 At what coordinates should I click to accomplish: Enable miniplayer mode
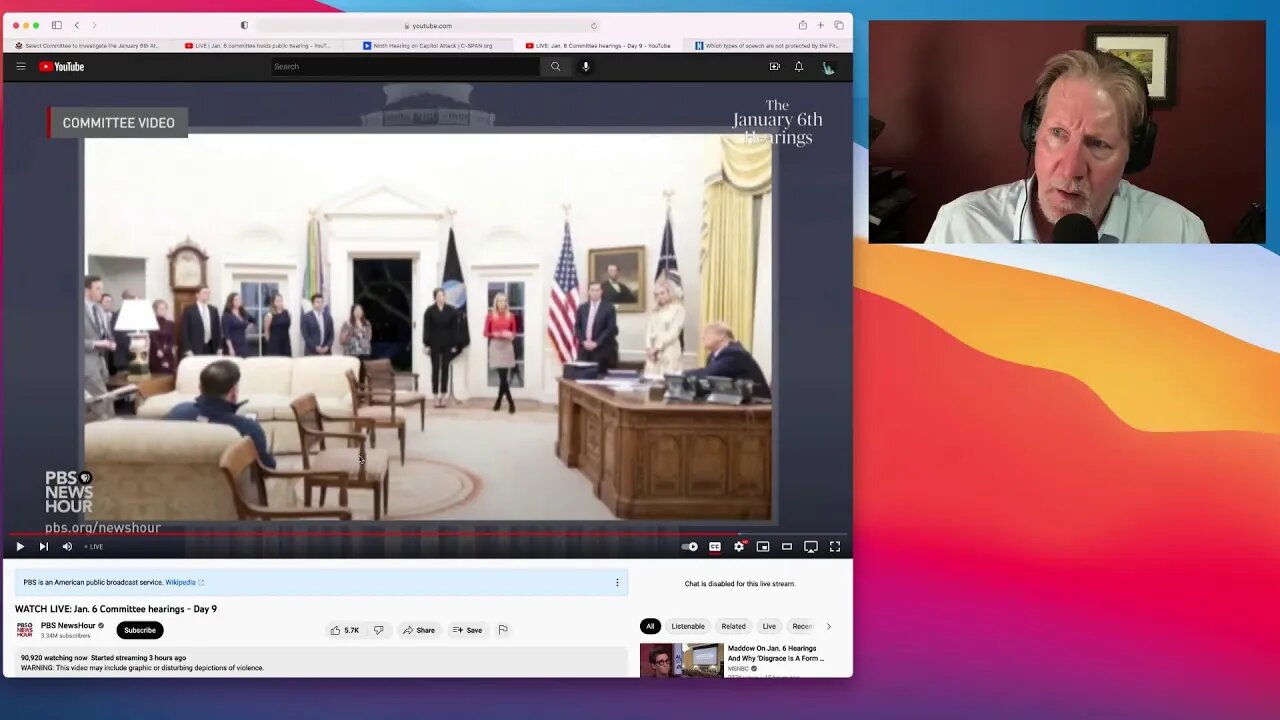tap(763, 547)
